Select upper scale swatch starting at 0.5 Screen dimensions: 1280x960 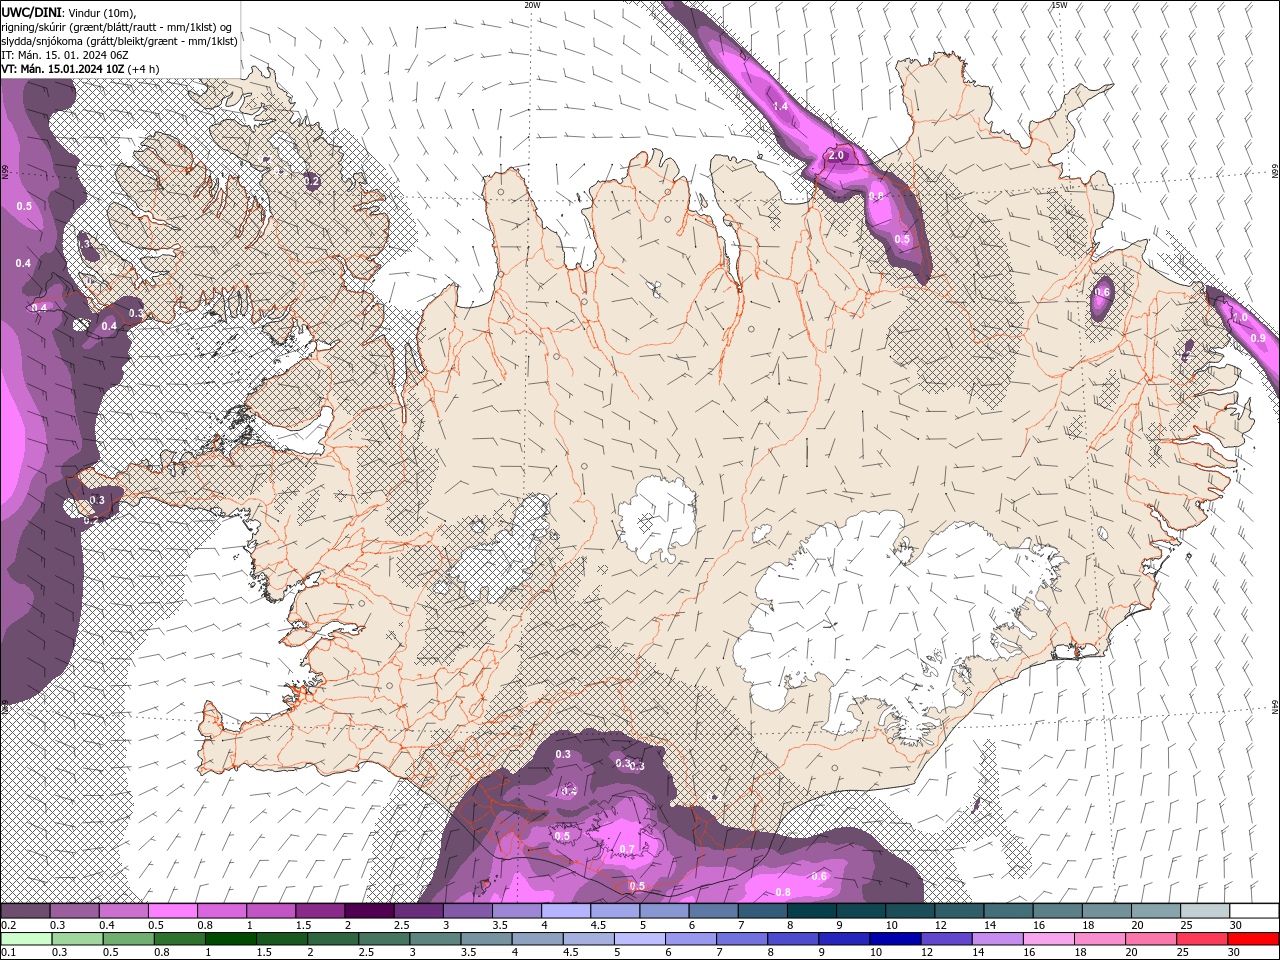coord(172,911)
